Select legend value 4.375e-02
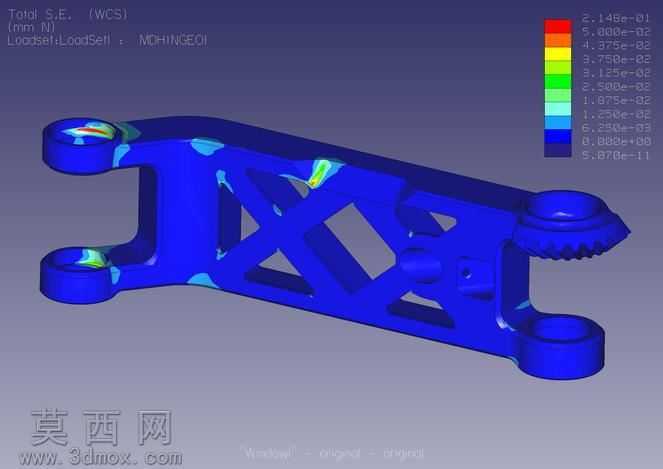Screen dimensions: 663x469 (x=616, y=45)
